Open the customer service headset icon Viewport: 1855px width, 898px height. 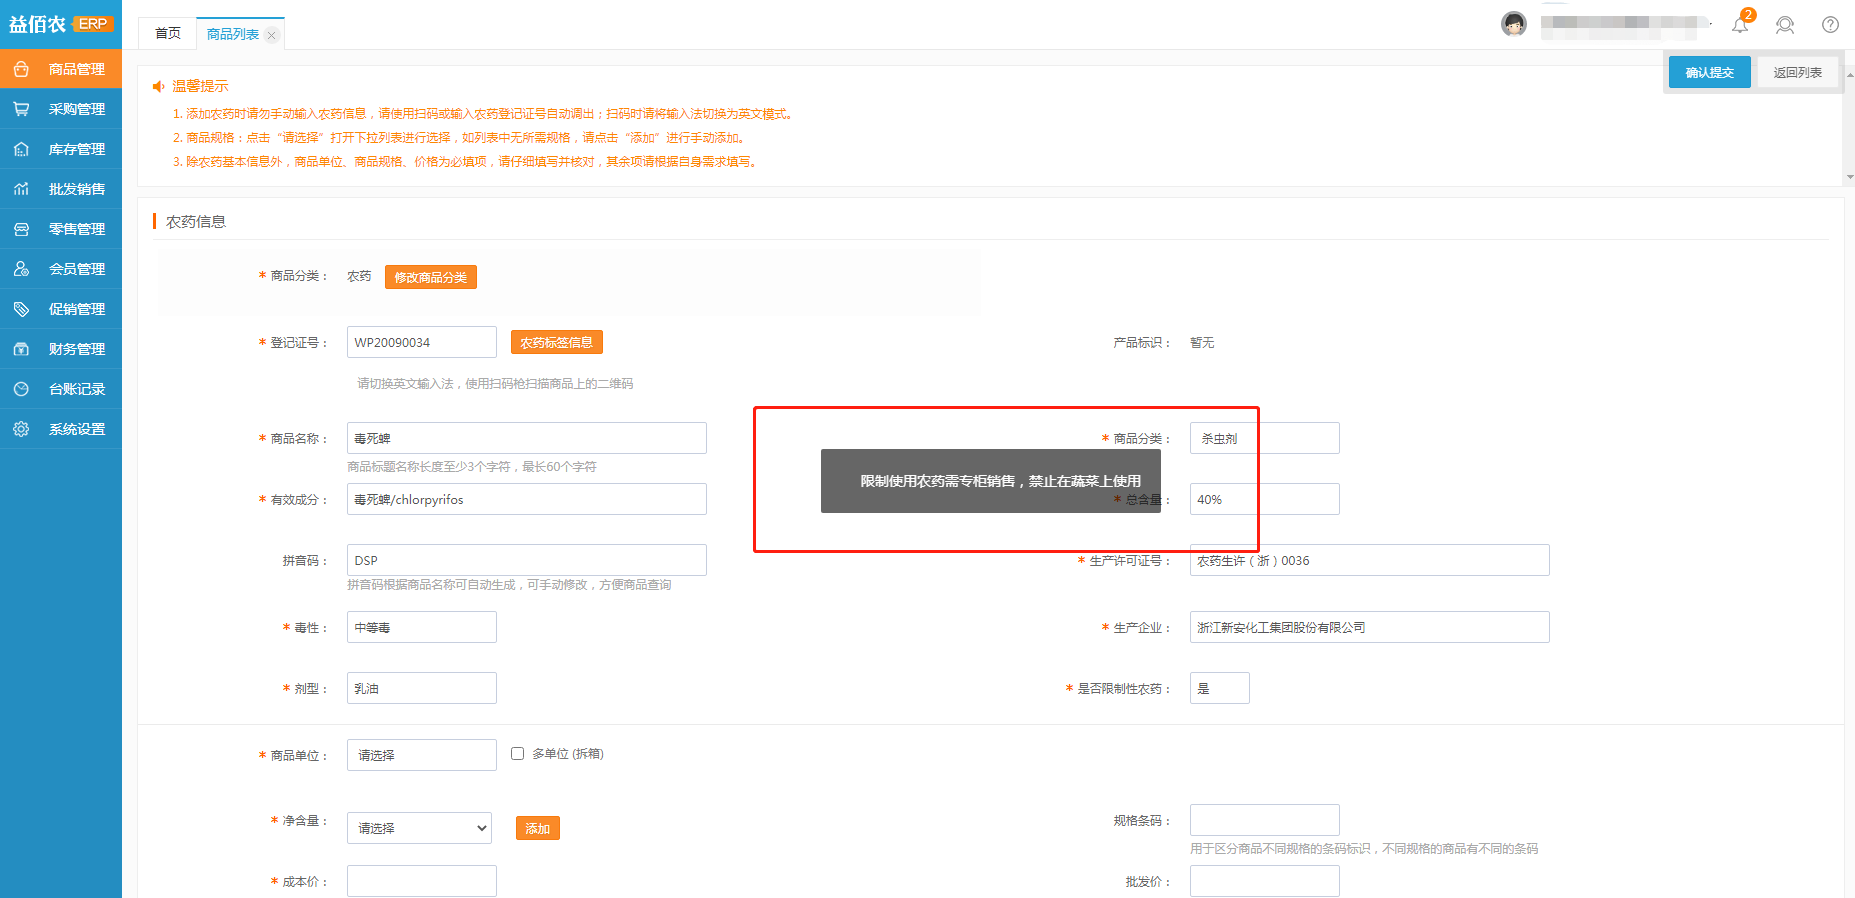point(1785,25)
